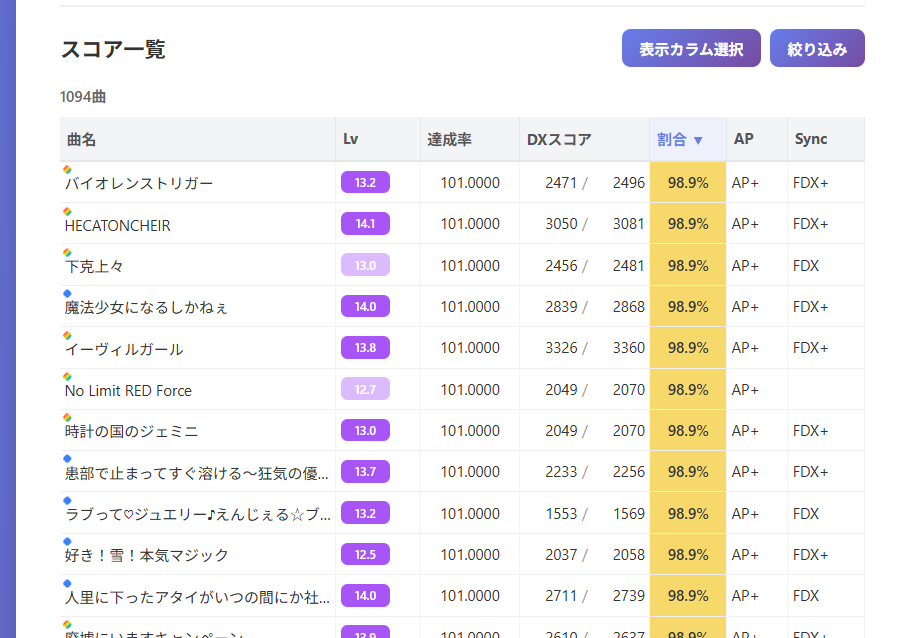Click the FDX sync value for 下克上々
The height and width of the screenshot is (638, 903).
click(806, 265)
